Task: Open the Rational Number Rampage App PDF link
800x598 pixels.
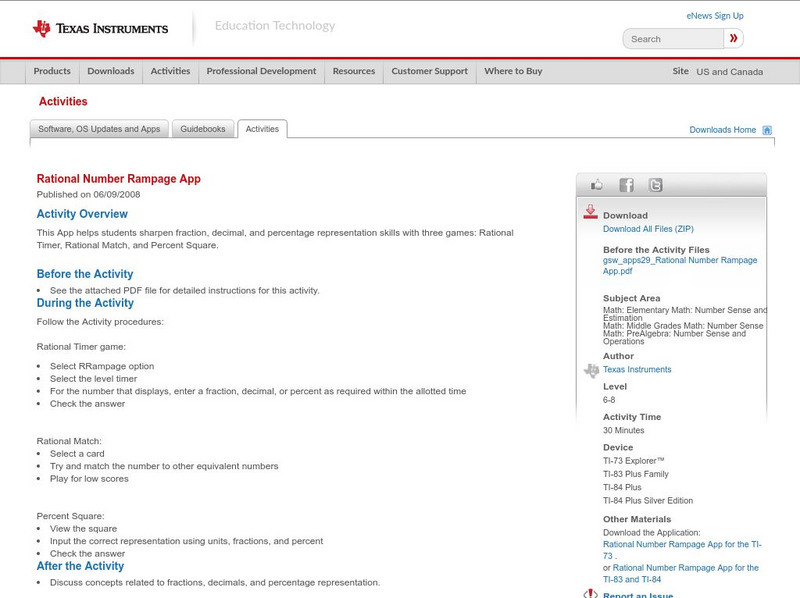Action: click(x=680, y=265)
